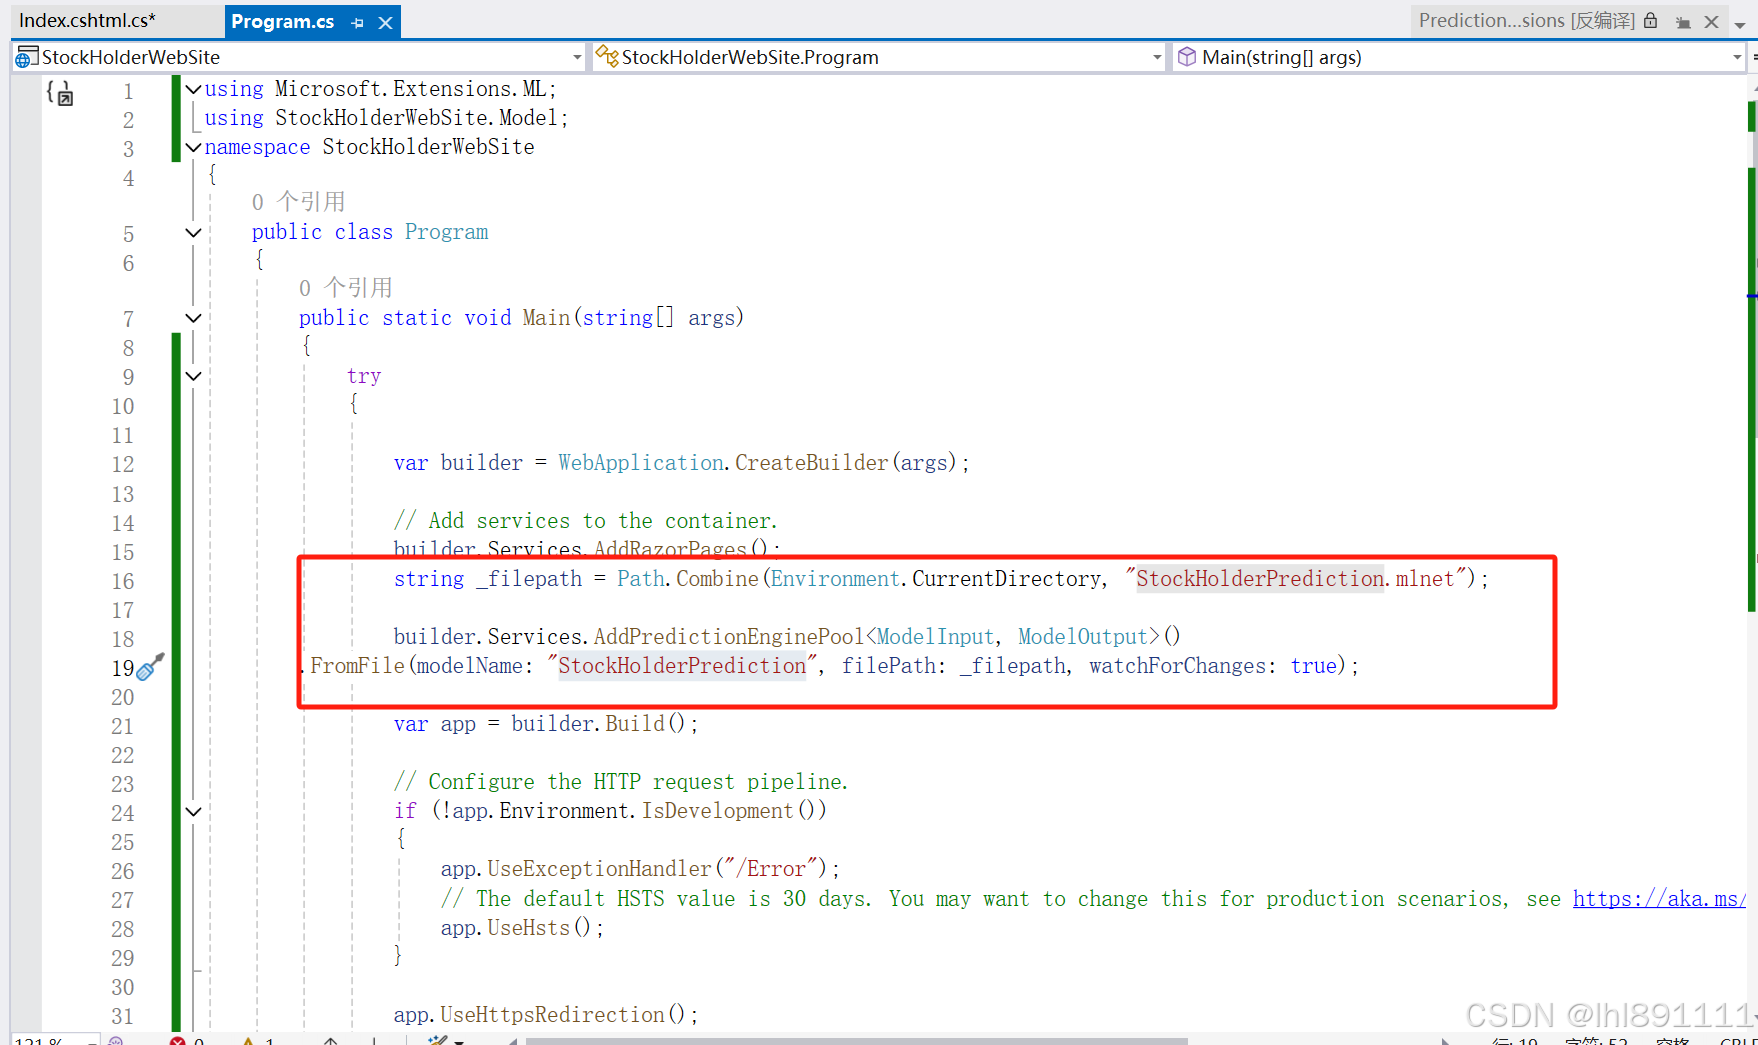Viewport: 1758px width, 1045px height.
Task: Collapse the if IsDevelopment block at line 24
Action: pyautogui.click(x=194, y=811)
